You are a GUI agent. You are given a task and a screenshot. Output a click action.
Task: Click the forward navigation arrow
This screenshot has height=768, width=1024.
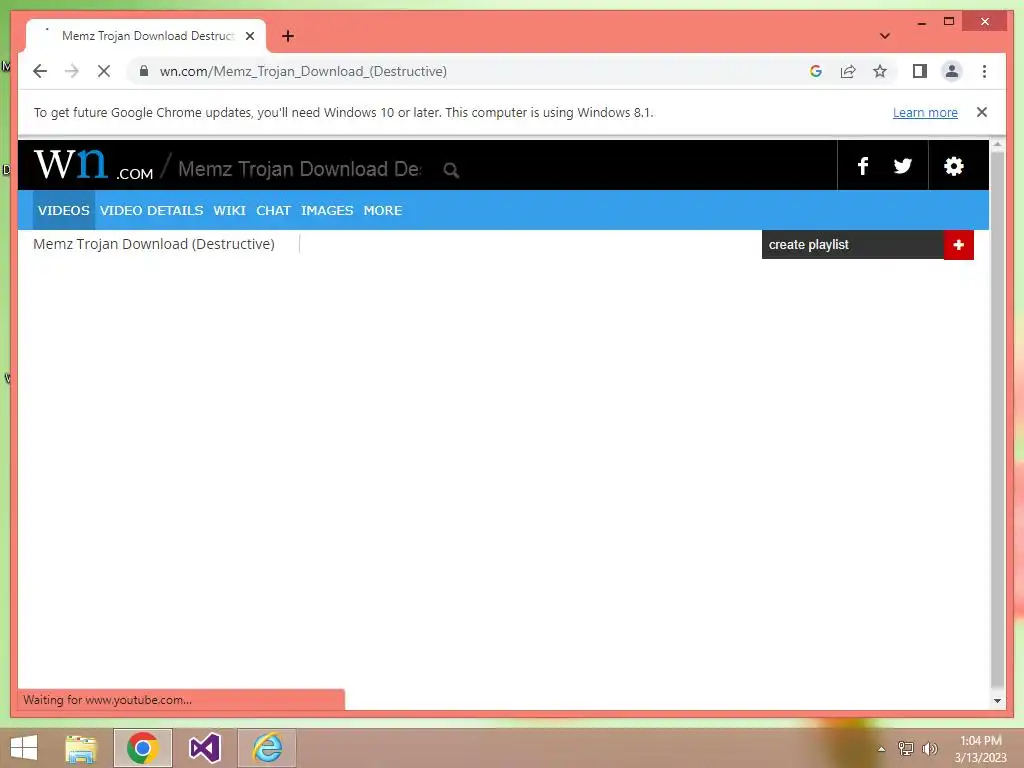pos(72,71)
